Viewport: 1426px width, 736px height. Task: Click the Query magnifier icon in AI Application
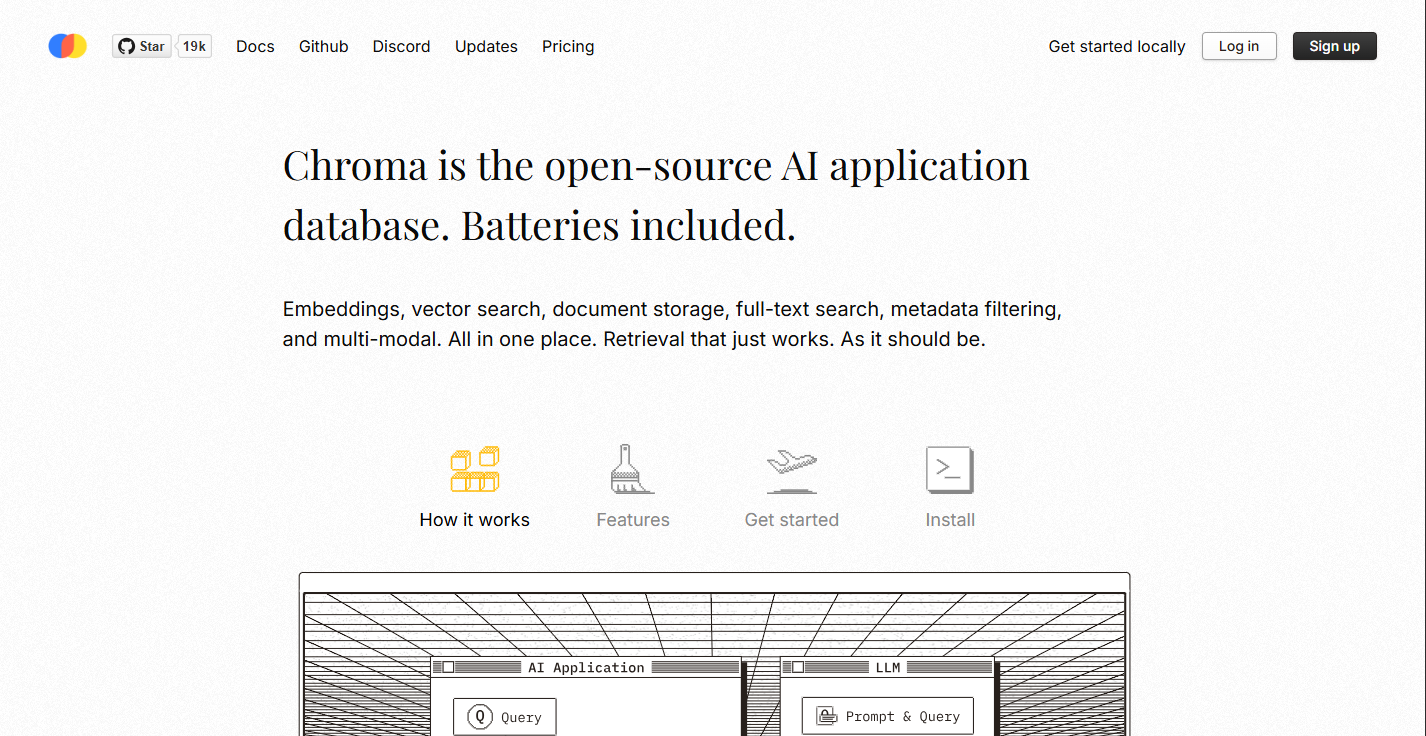point(481,717)
